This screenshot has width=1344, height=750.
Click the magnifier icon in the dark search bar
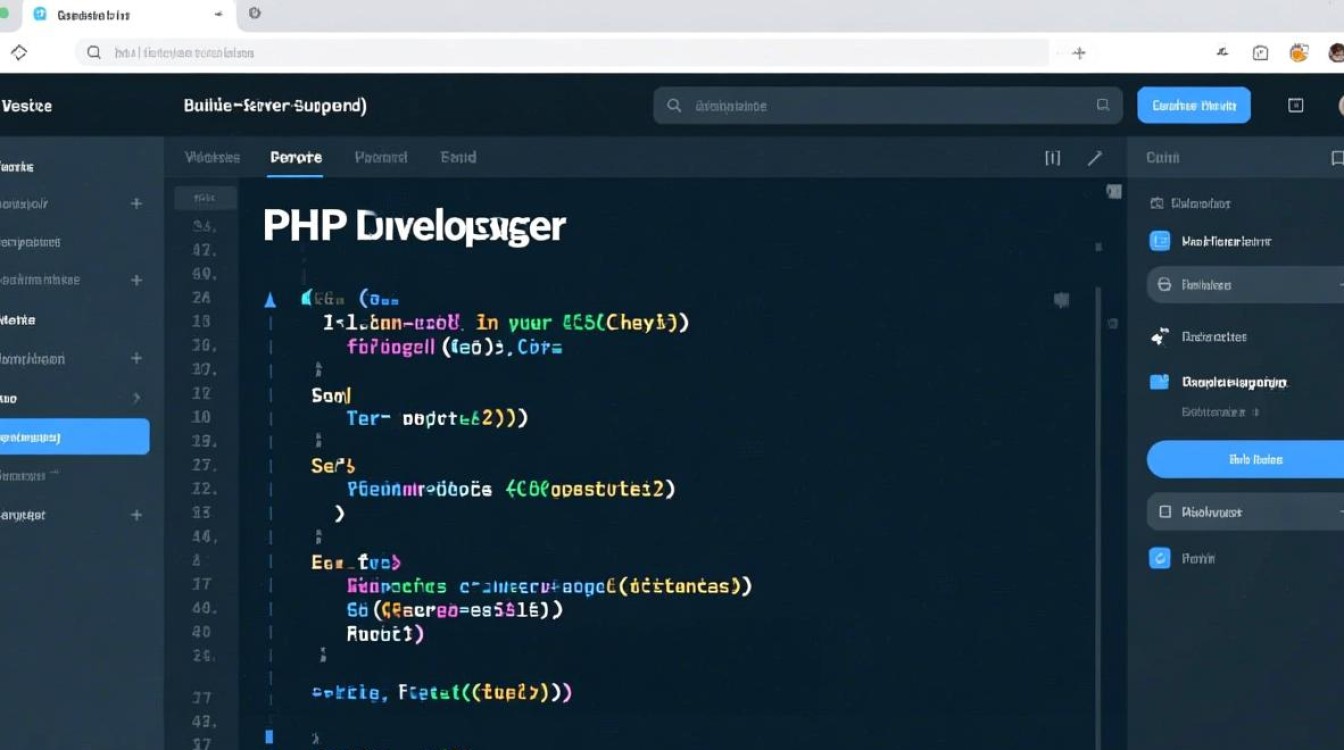(674, 105)
